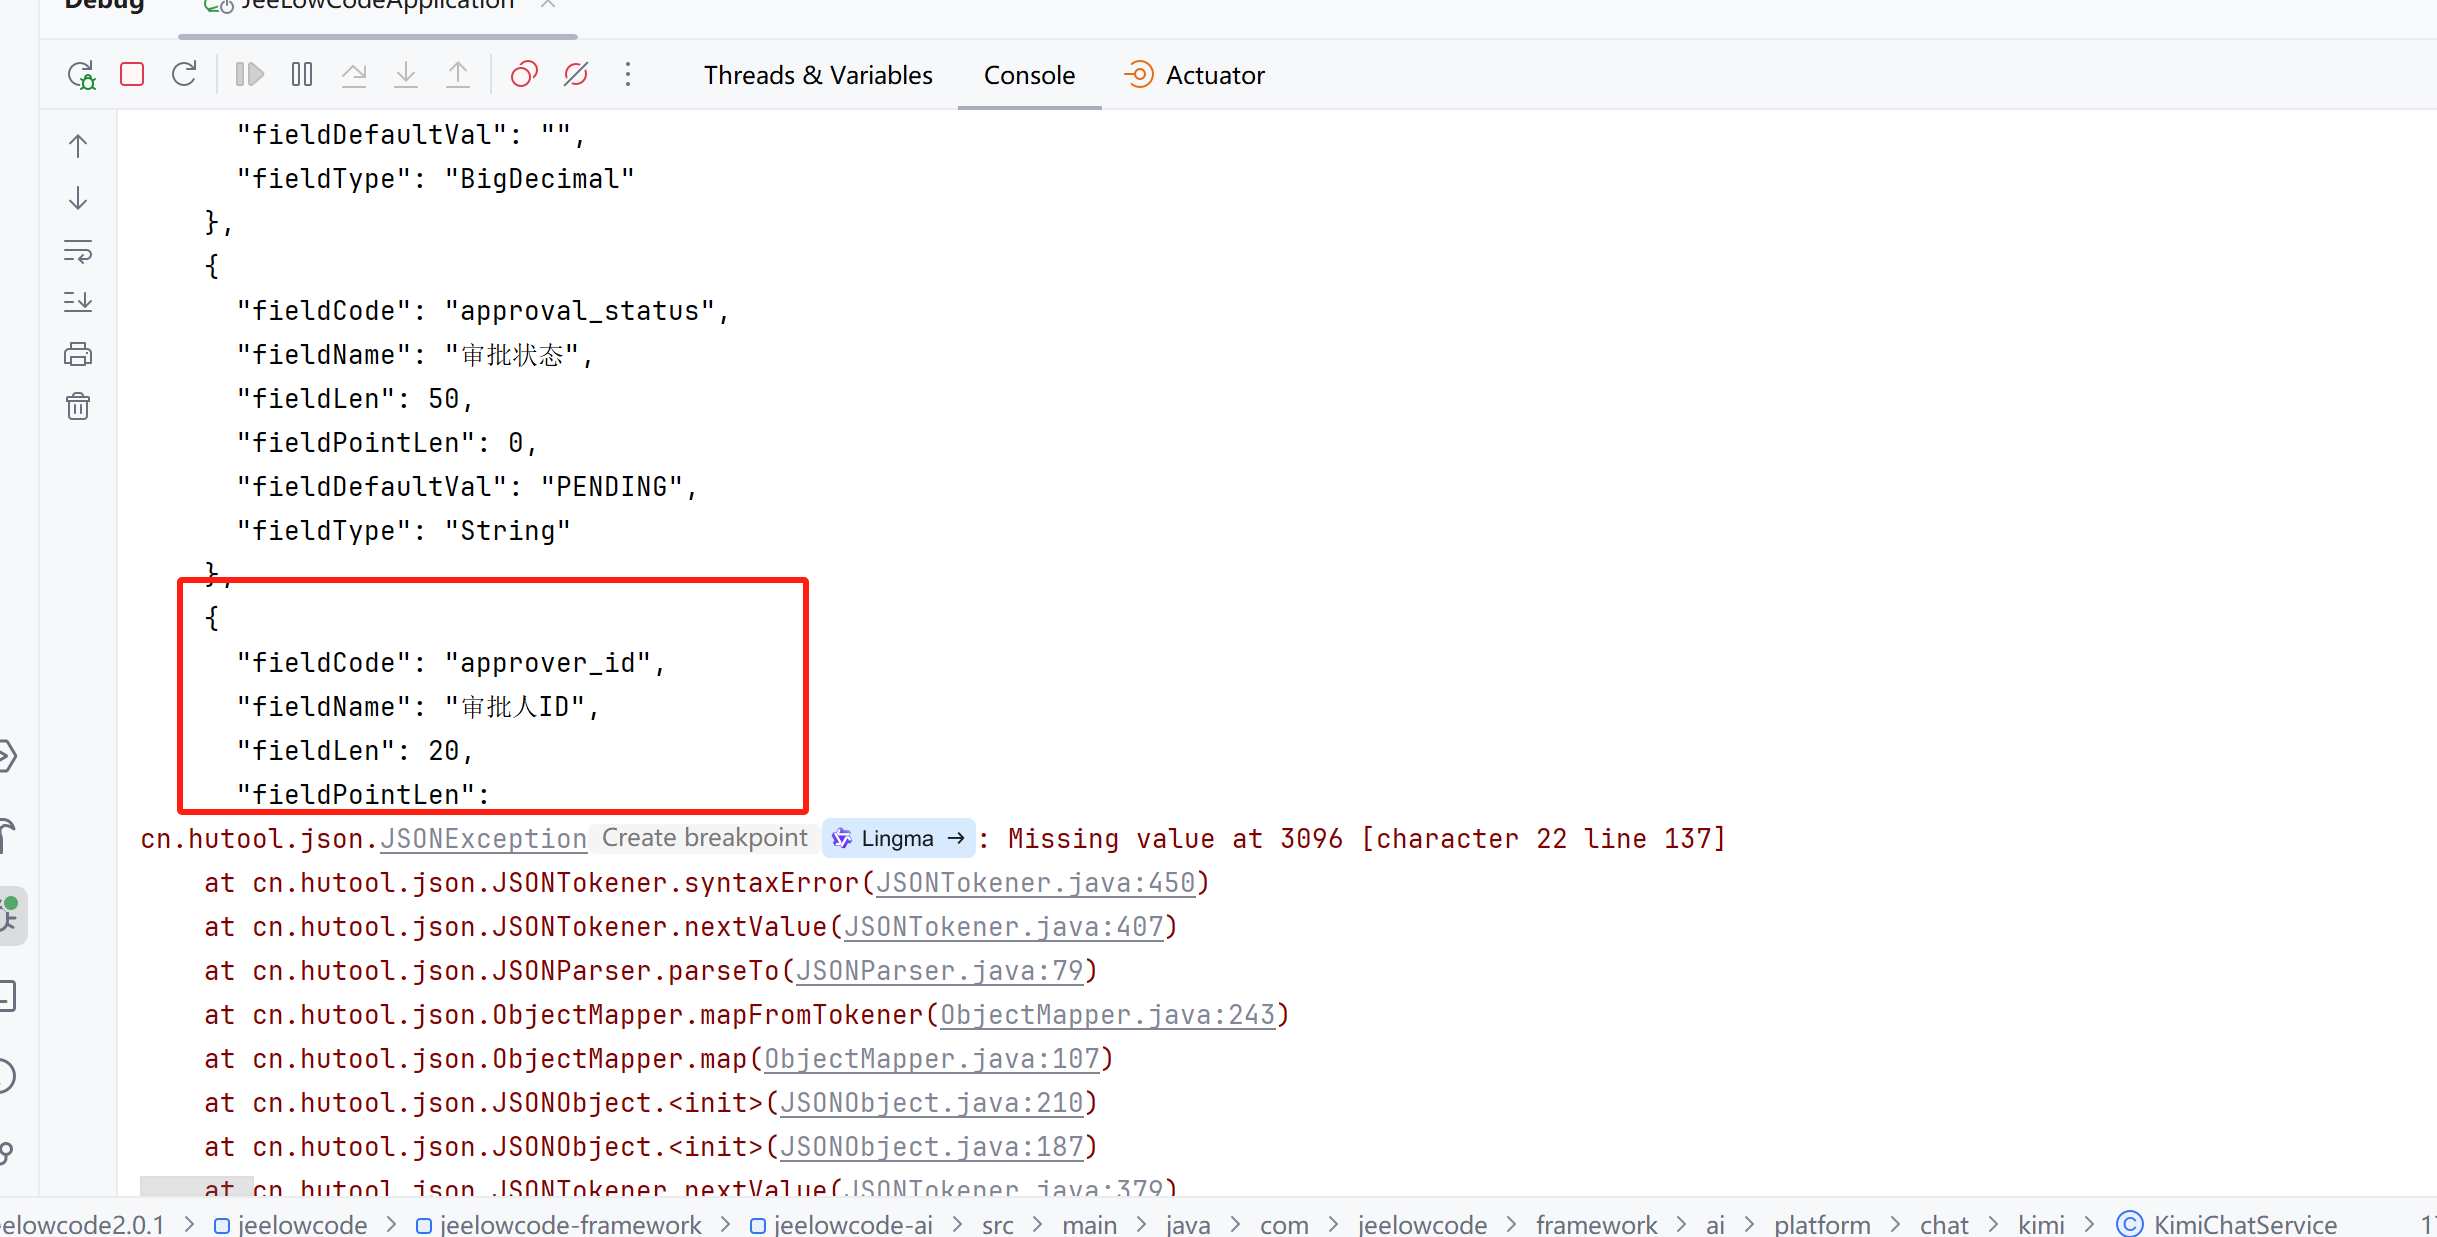Stop the running debug session

(132, 75)
